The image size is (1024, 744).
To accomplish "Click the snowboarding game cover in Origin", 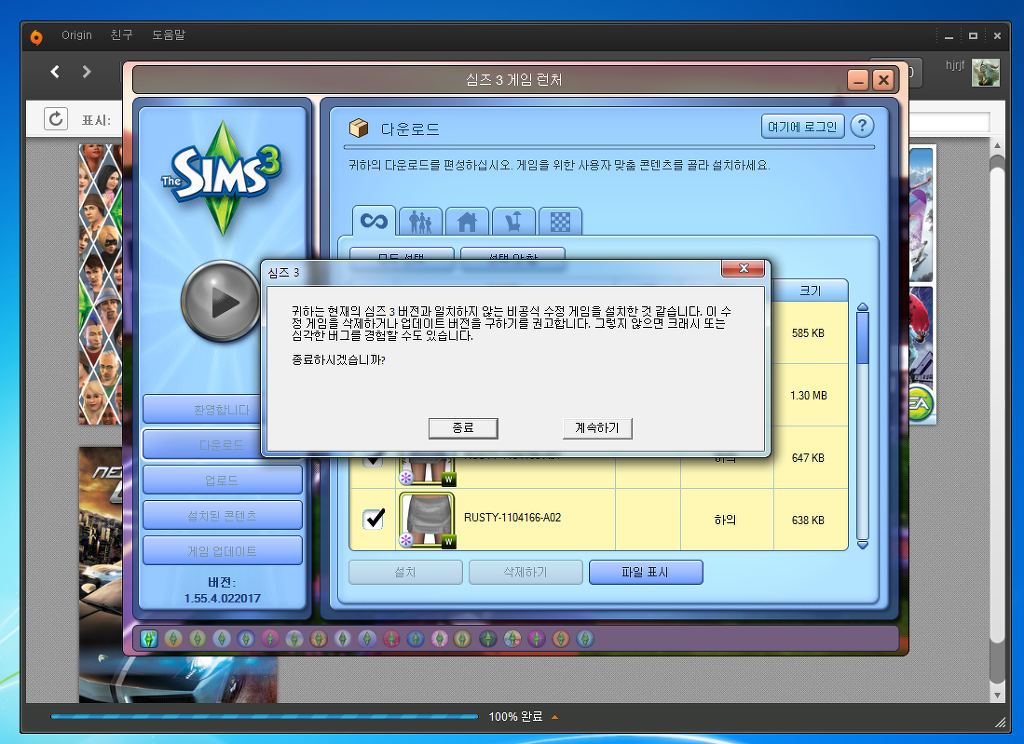I will pyautogui.click(x=921, y=285).
